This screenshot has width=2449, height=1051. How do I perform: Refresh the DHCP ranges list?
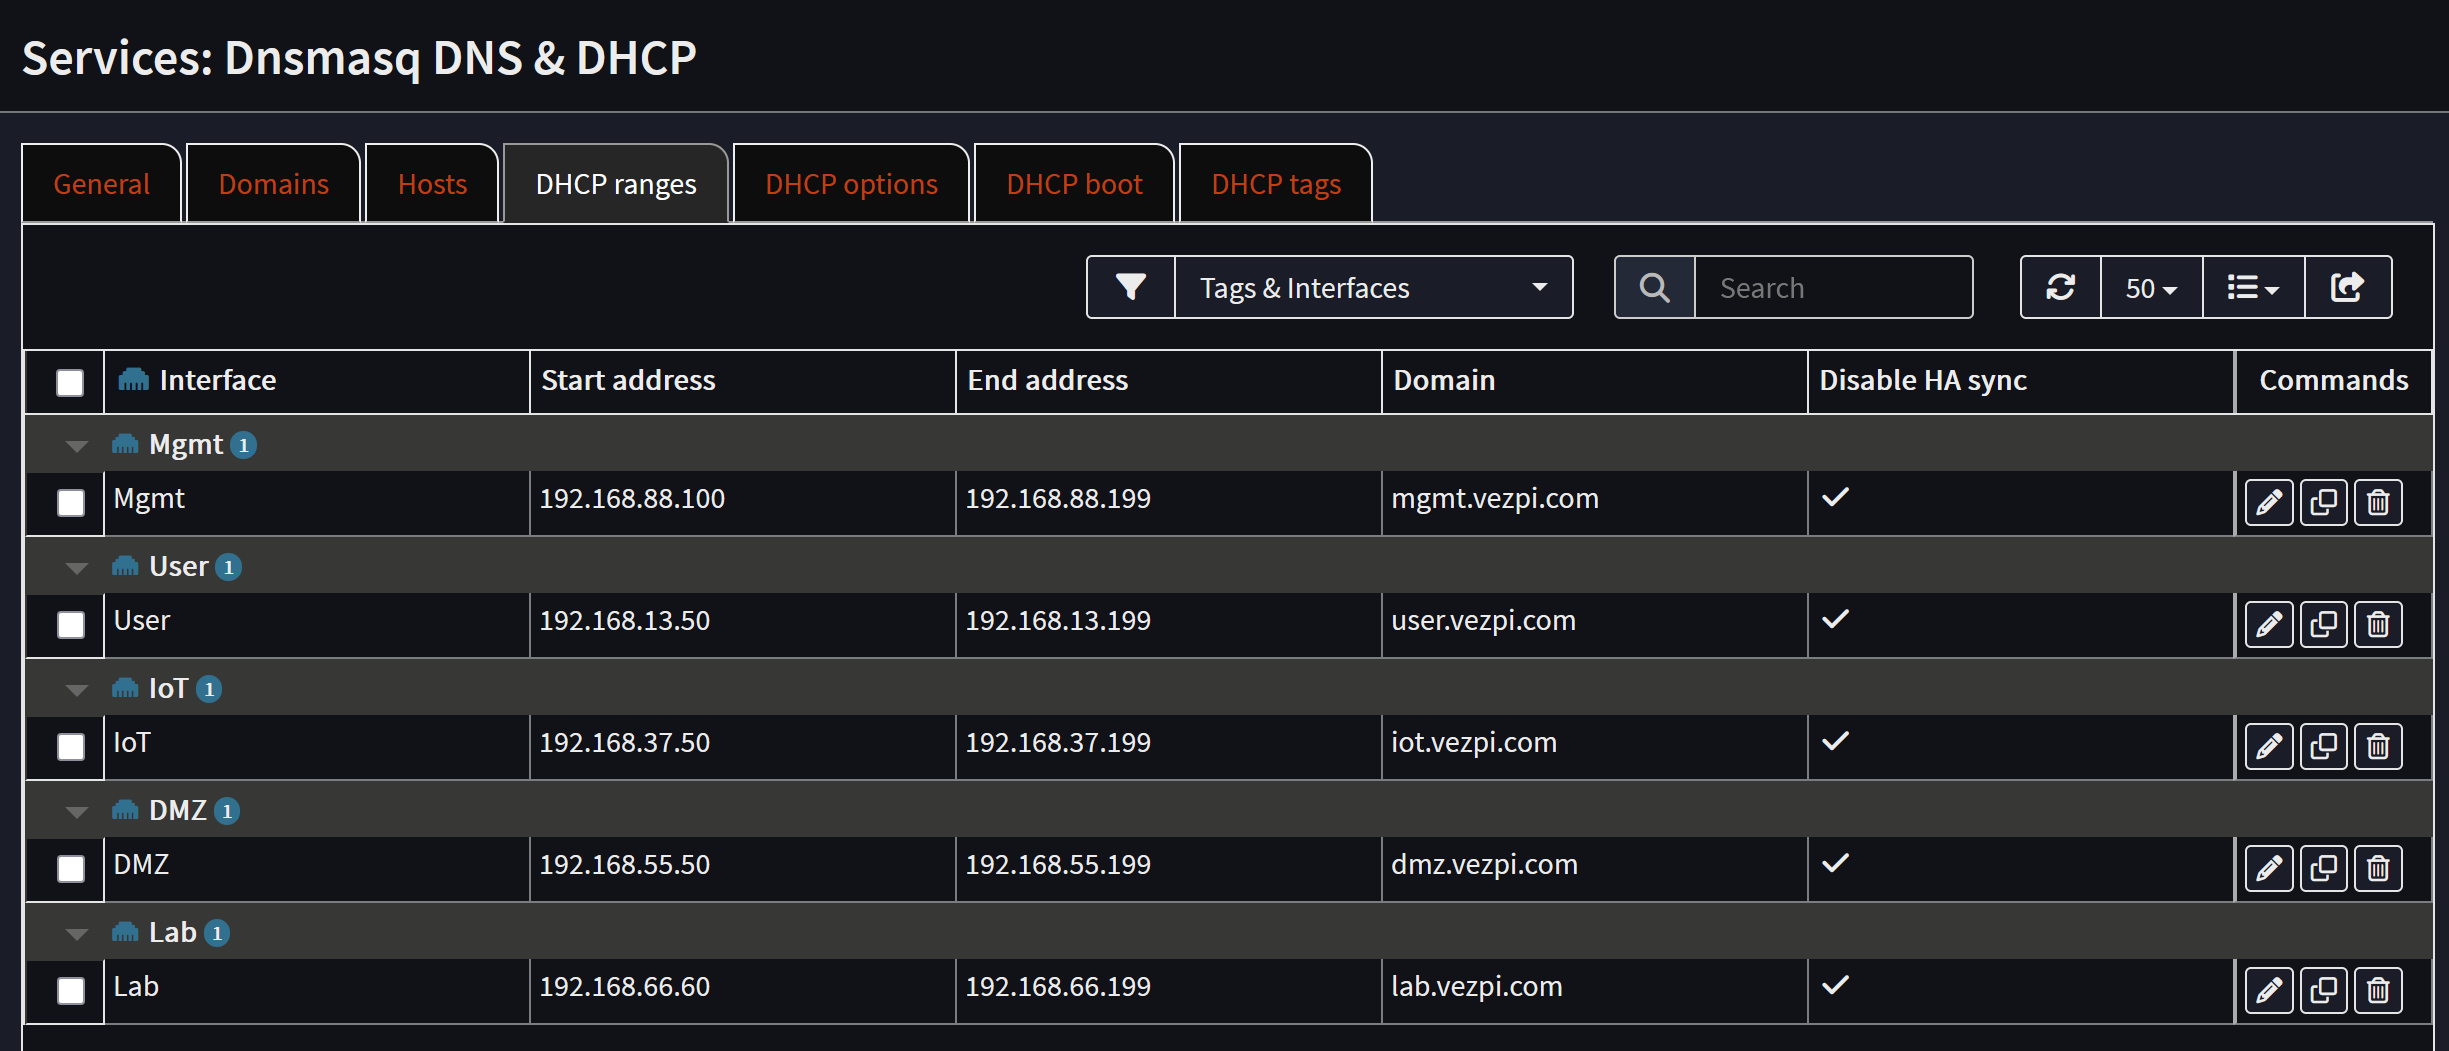tap(2059, 287)
